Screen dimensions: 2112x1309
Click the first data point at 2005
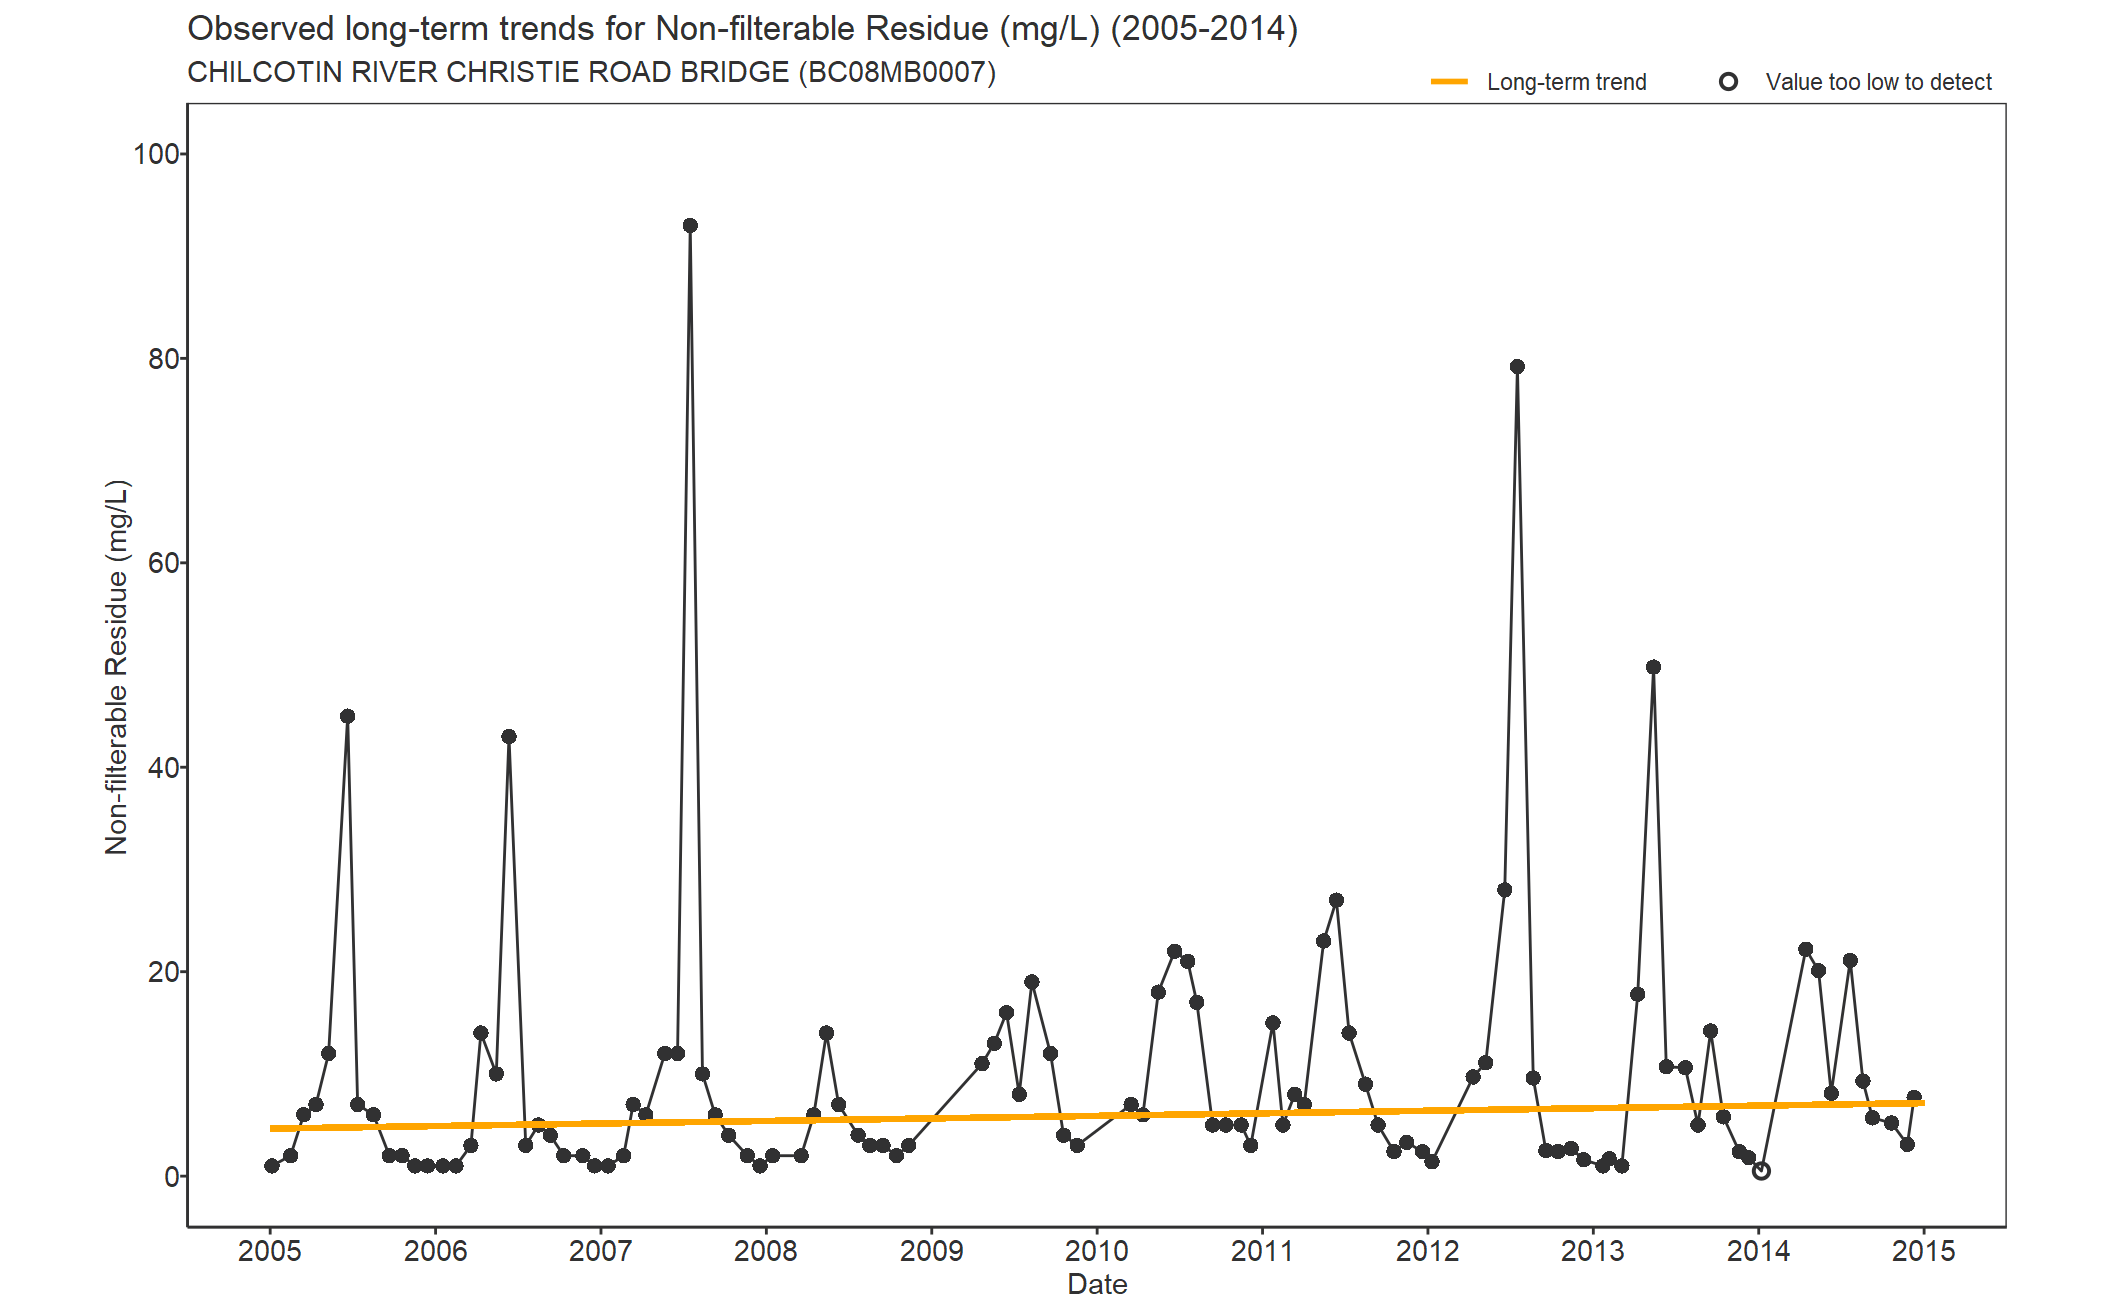272,1166
